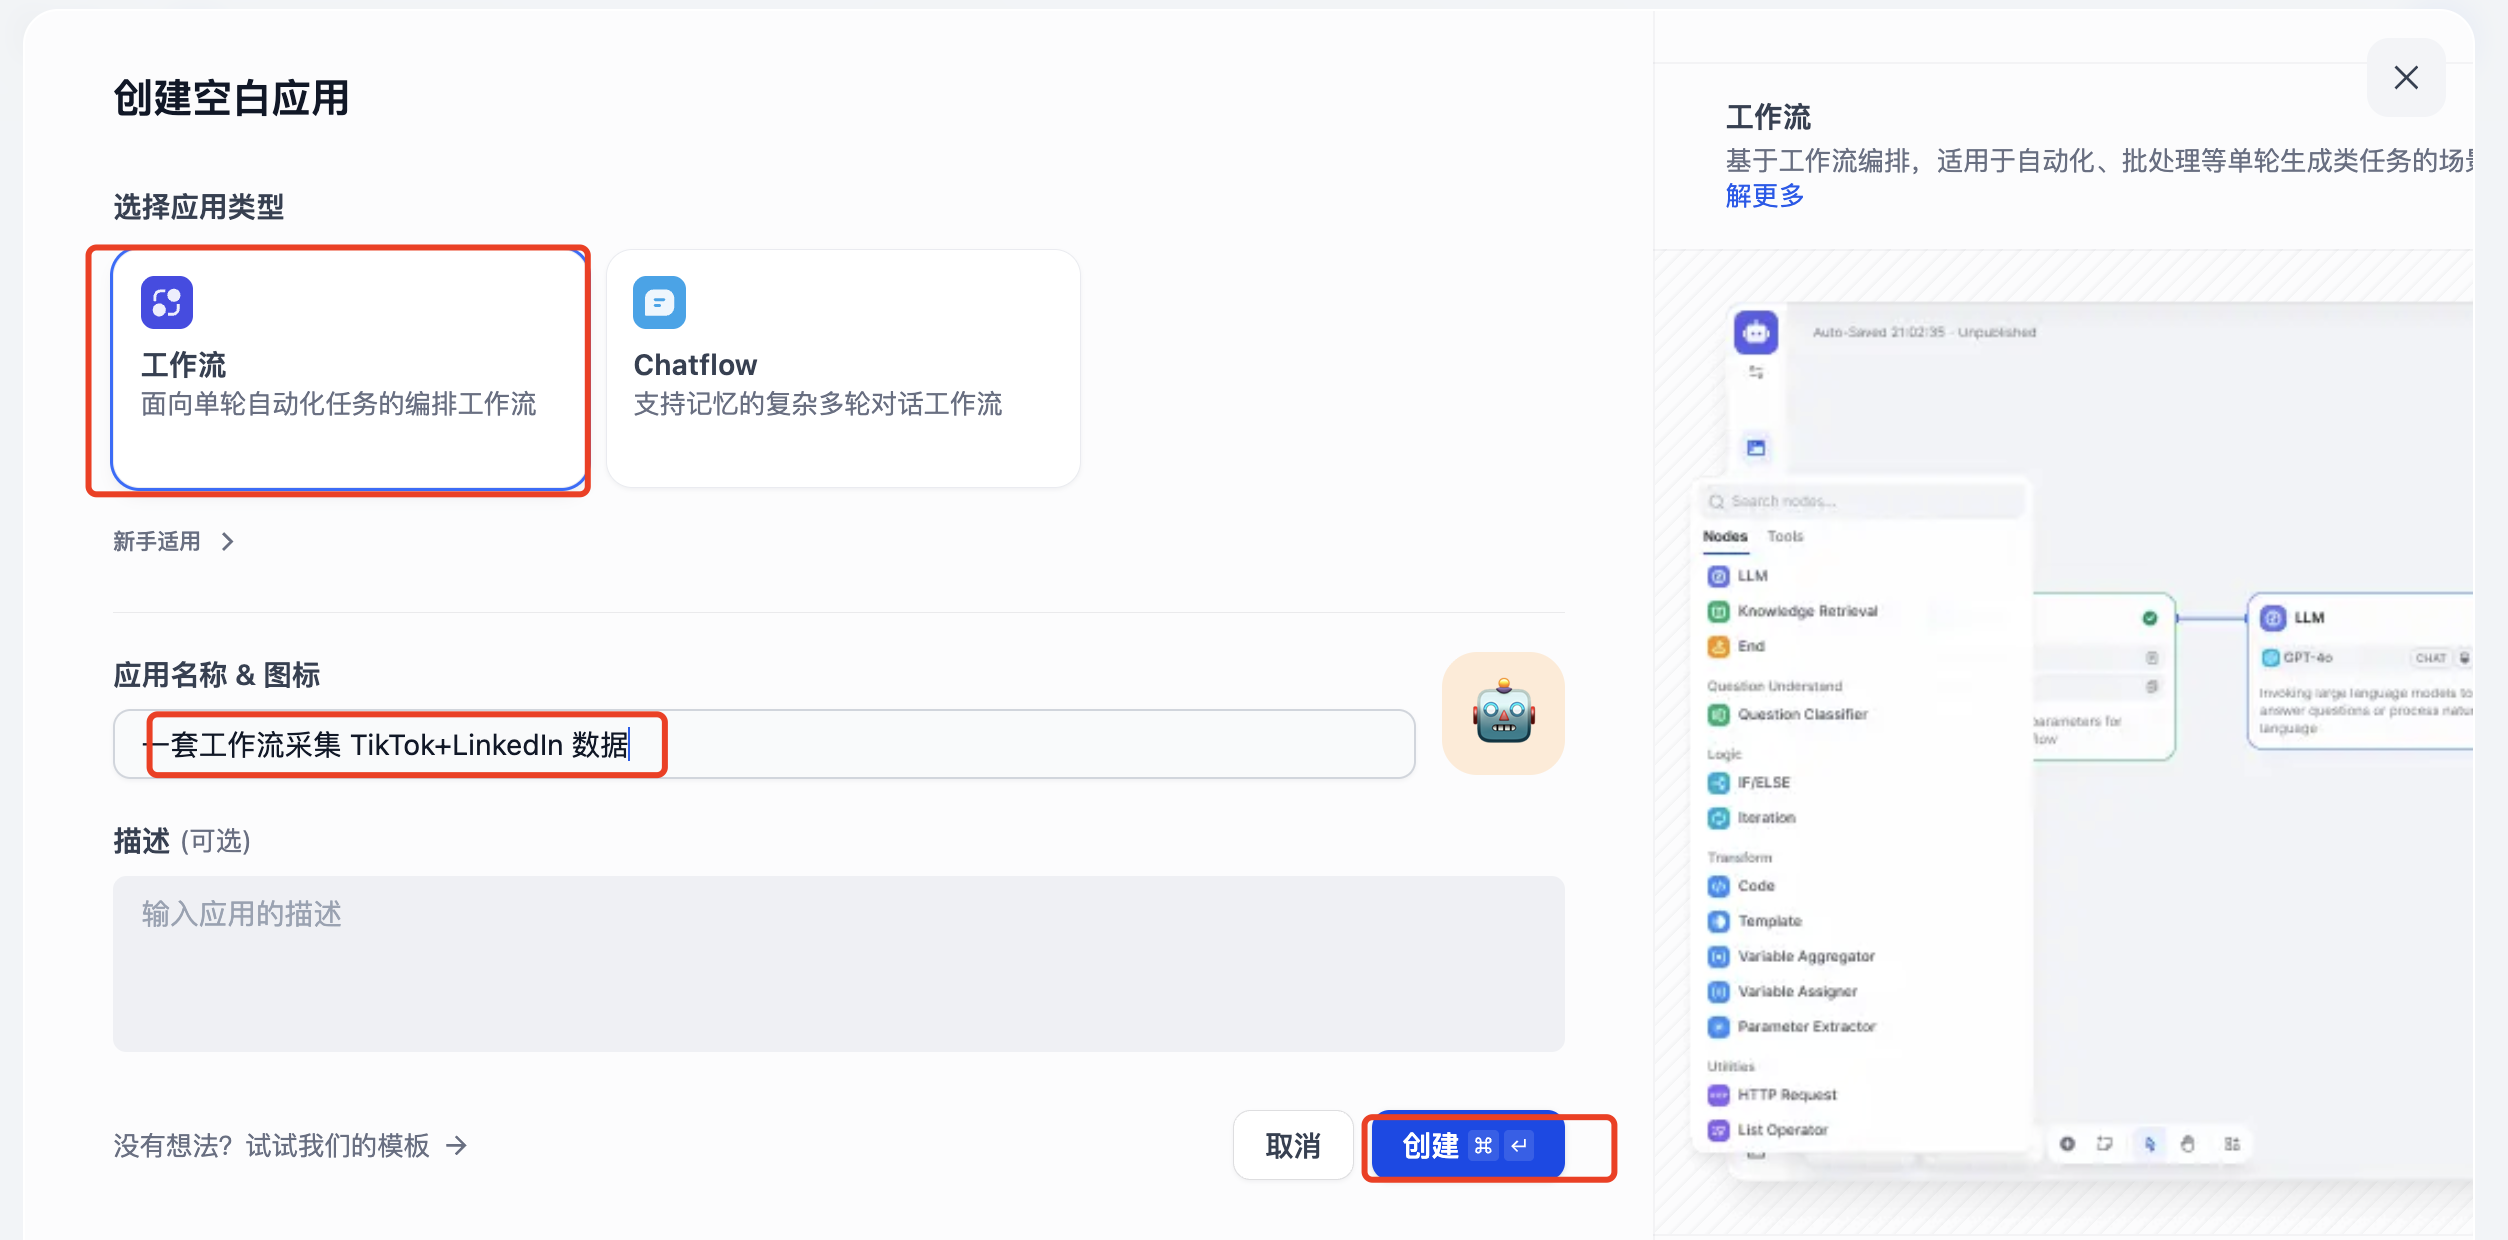The height and width of the screenshot is (1240, 2508).
Task: Click the IF/ELSE logic node icon
Action: coord(1718,782)
